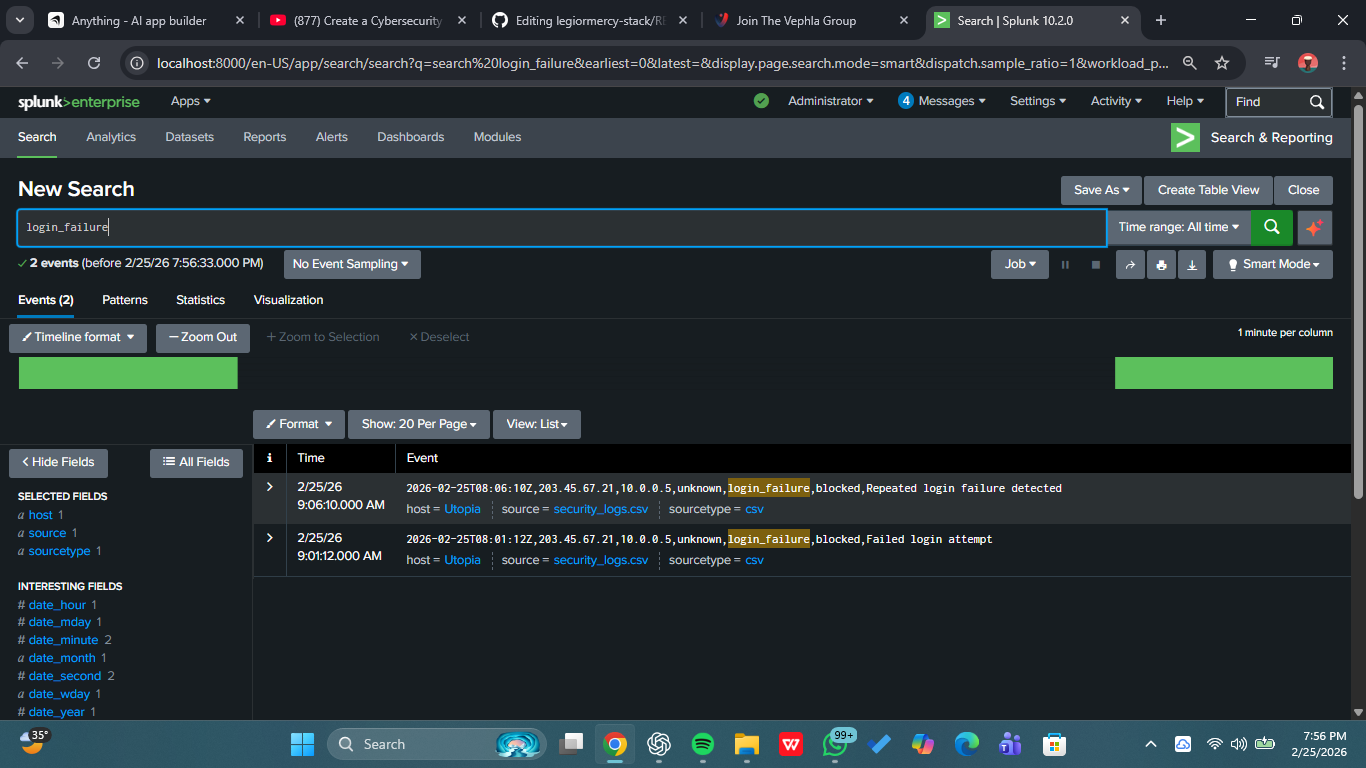The image size is (1366, 768).
Task: Show hidden system tray icons chevron
Action: (1151, 744)
